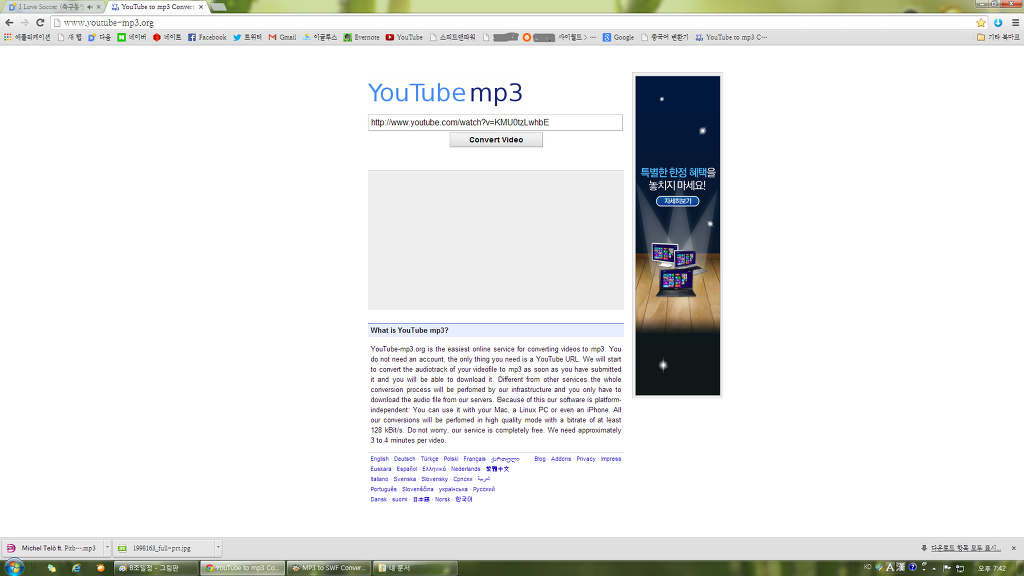The image size is (1024, 576).
Task: Click the Windows 8 laptops ad banner
Action: pyautogui.click(x=677, y=235)
